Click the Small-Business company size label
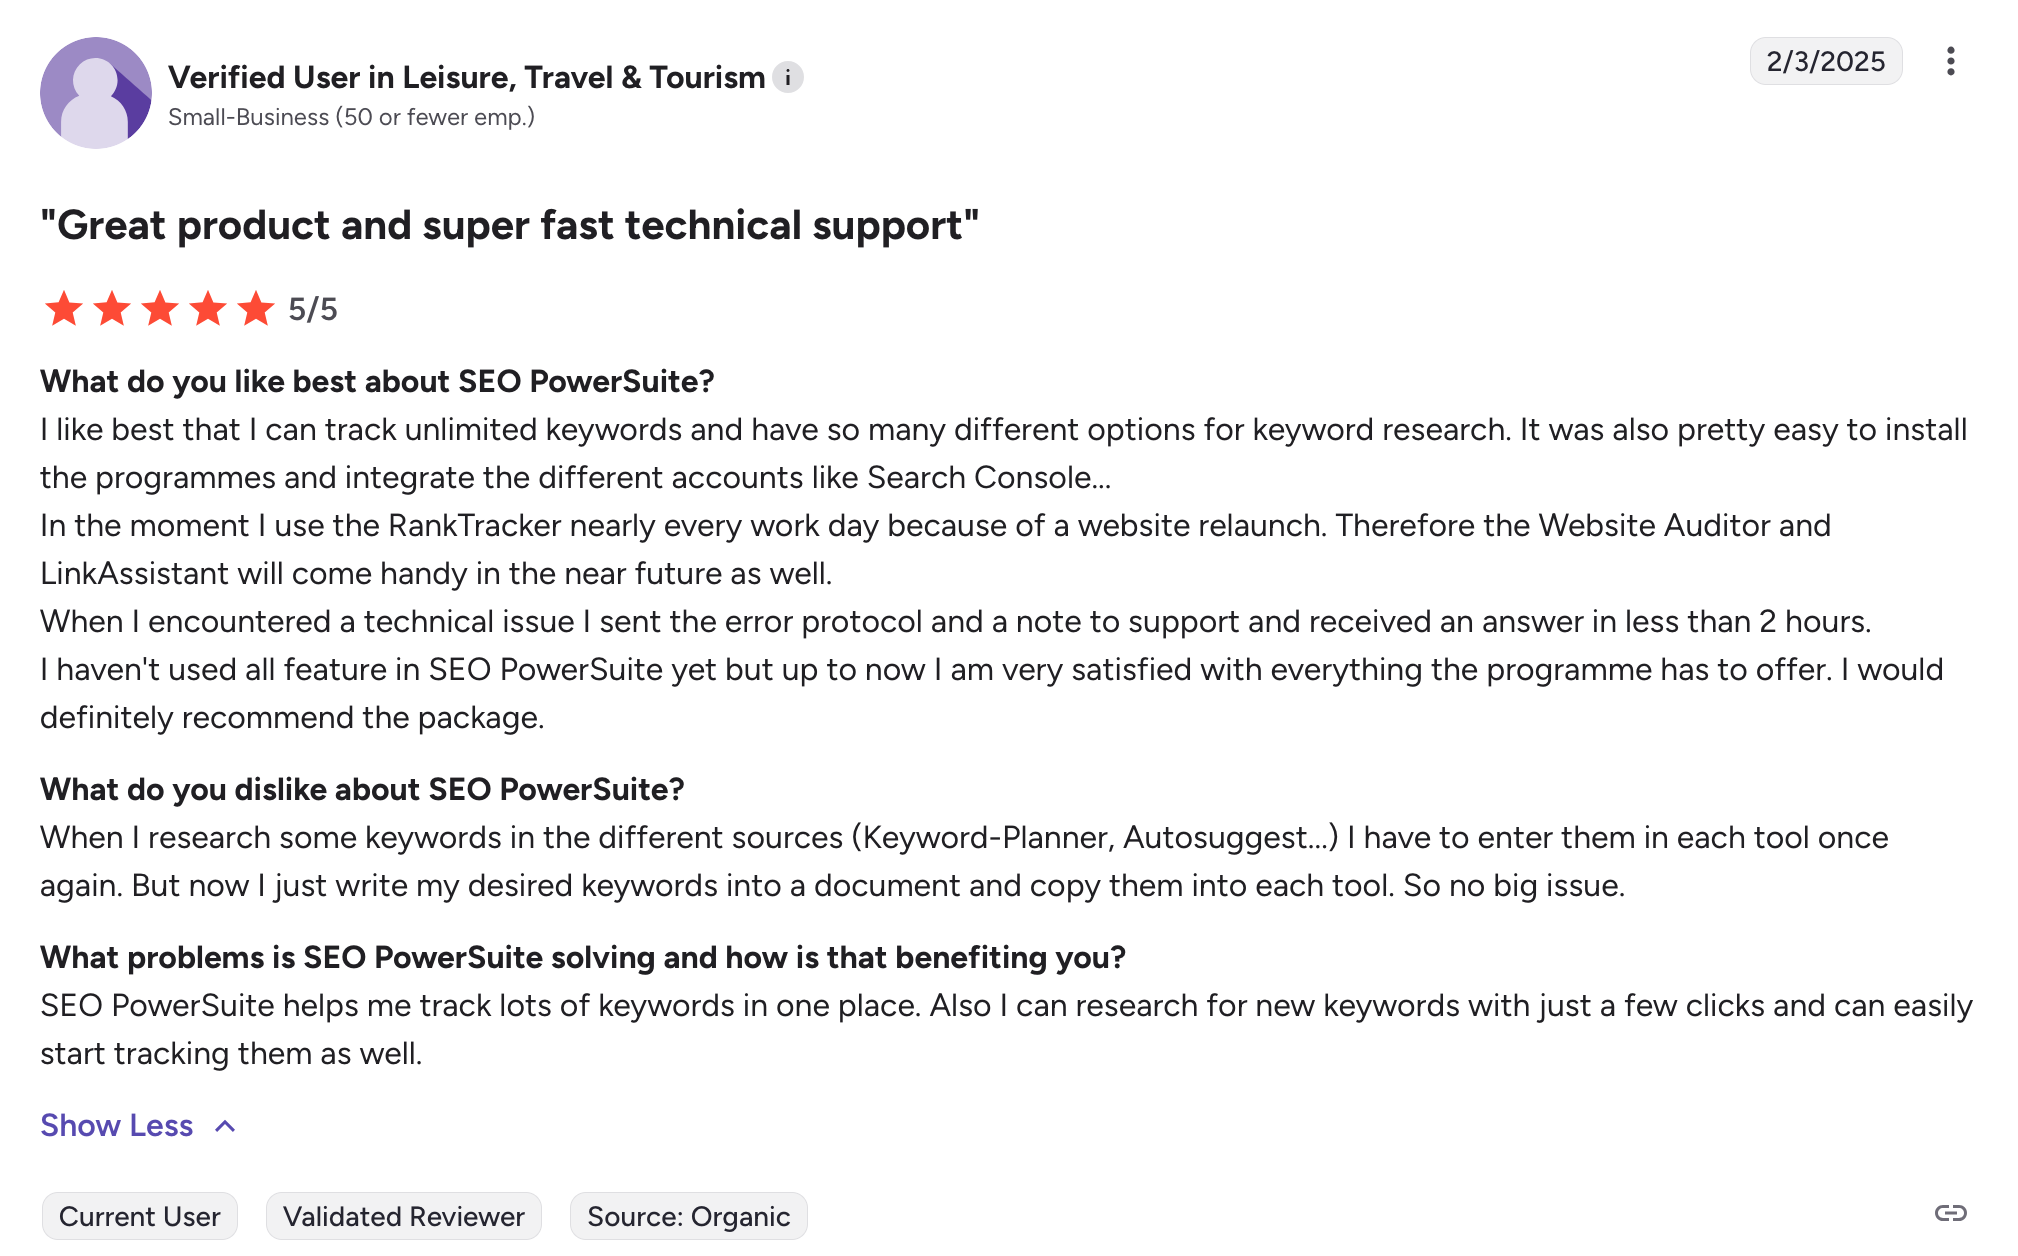The image size is (2018, 1256). pos(351,117)
